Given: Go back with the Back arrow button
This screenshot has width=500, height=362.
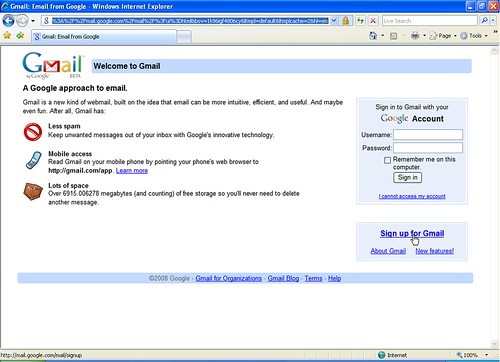Looking at the screenshot, I should point(8,21).
